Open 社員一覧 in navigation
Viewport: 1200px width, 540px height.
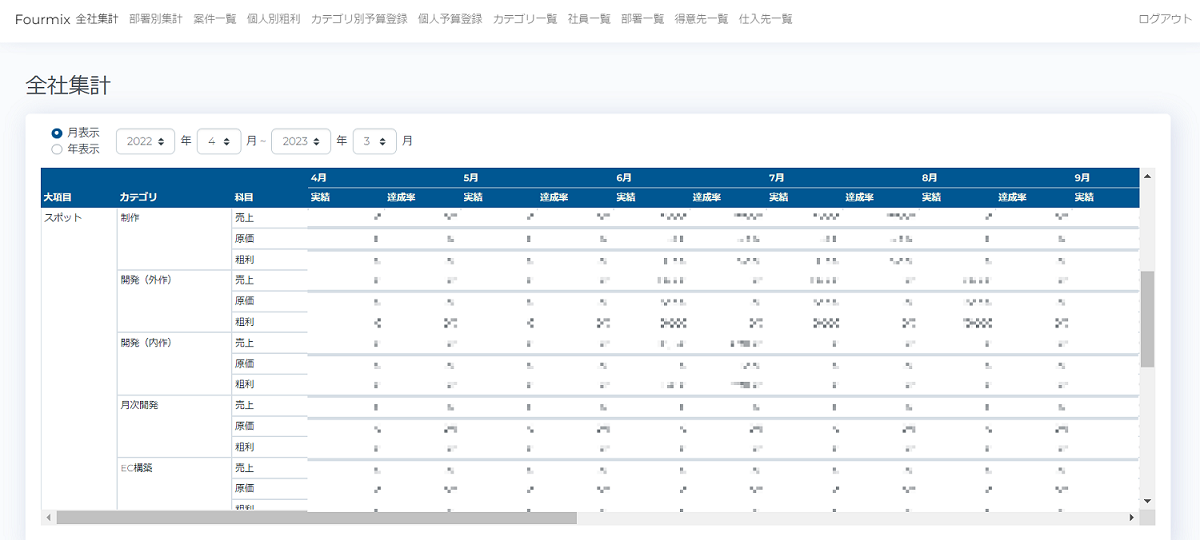[x=589, y=19]
